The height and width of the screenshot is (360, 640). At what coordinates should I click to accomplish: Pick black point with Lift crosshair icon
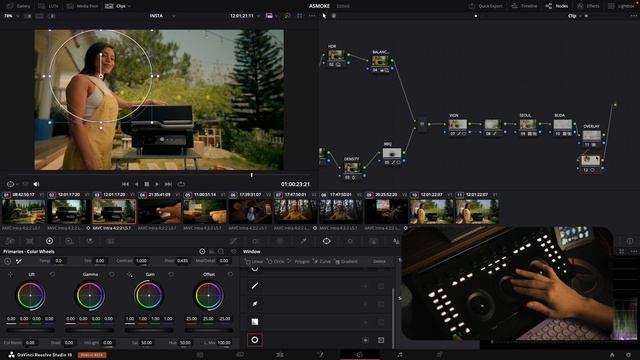coord(11,274)
